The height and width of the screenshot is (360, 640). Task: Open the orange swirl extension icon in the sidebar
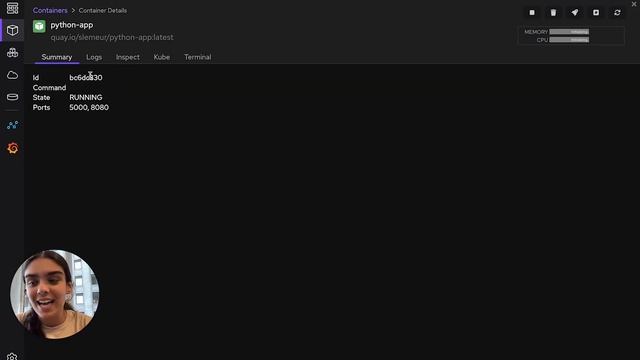tap(13, 148)
